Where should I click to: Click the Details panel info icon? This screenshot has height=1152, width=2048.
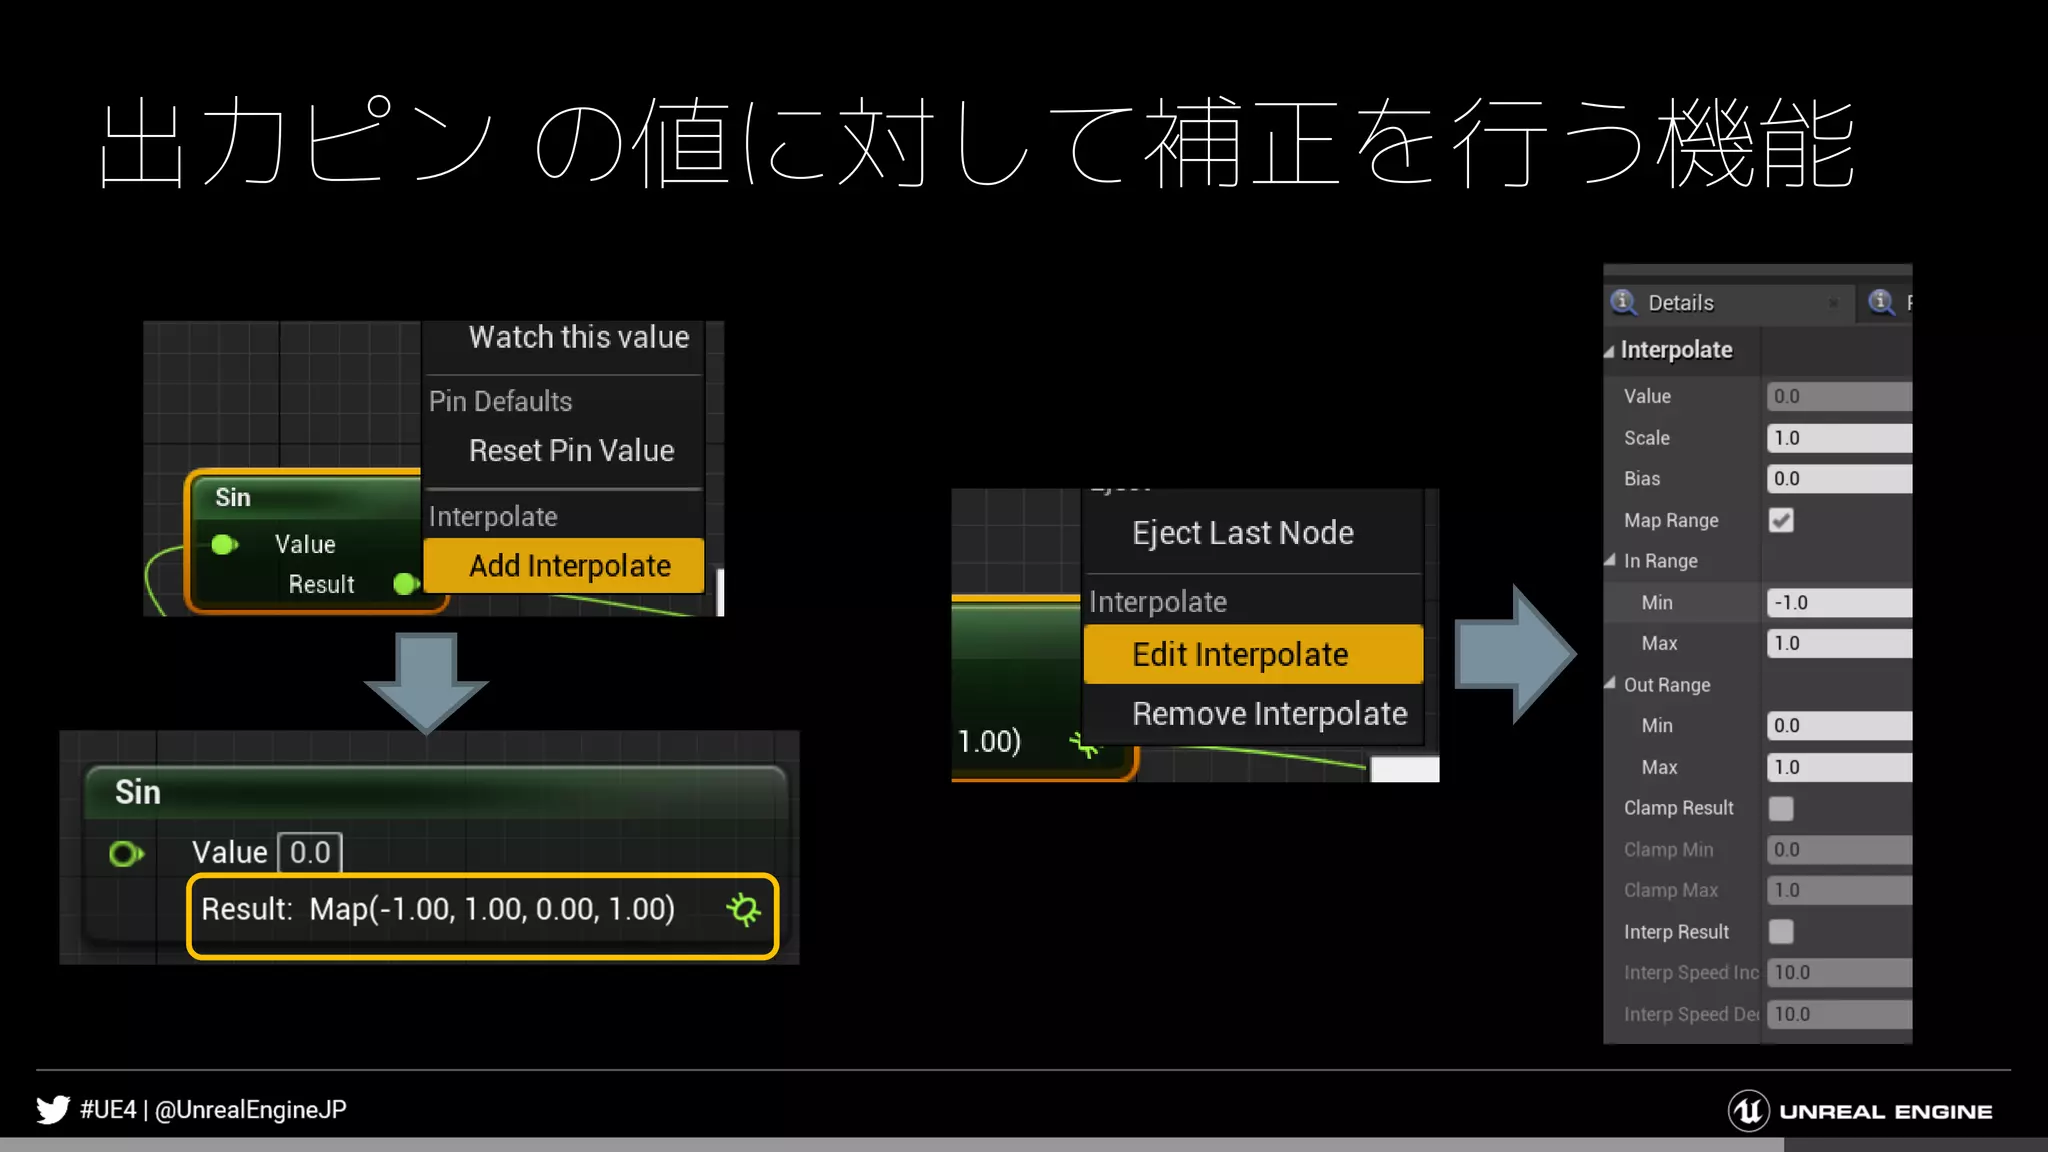1624,302
